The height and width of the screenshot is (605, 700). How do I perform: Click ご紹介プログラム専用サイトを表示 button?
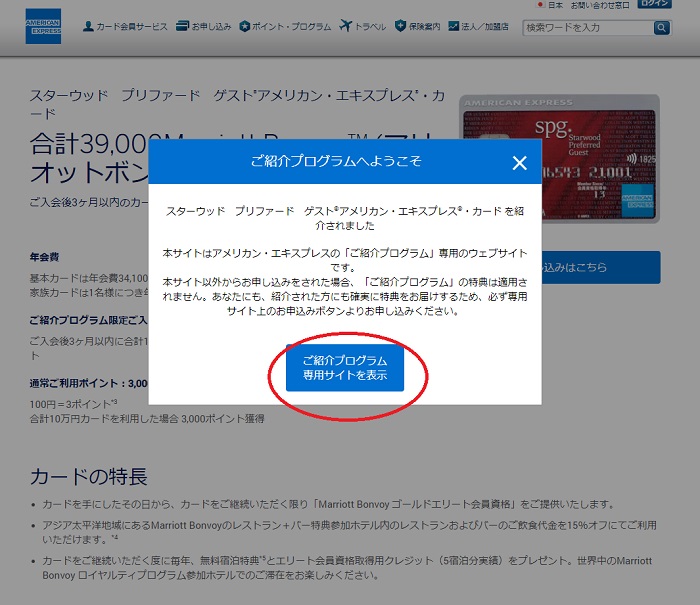(345, 367)
